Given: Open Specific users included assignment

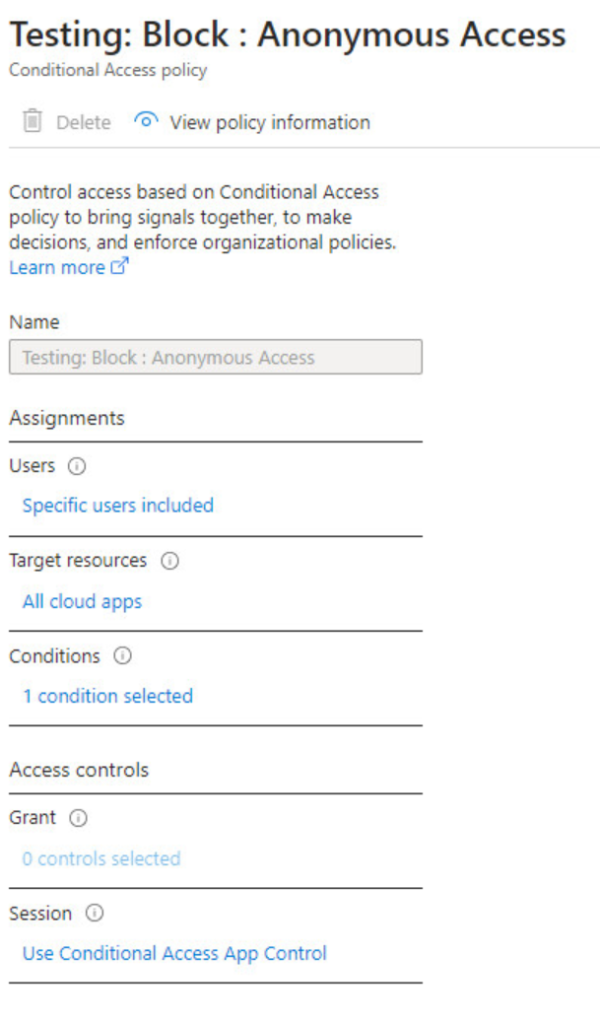Looking at the screenshot, I should 118,505.
